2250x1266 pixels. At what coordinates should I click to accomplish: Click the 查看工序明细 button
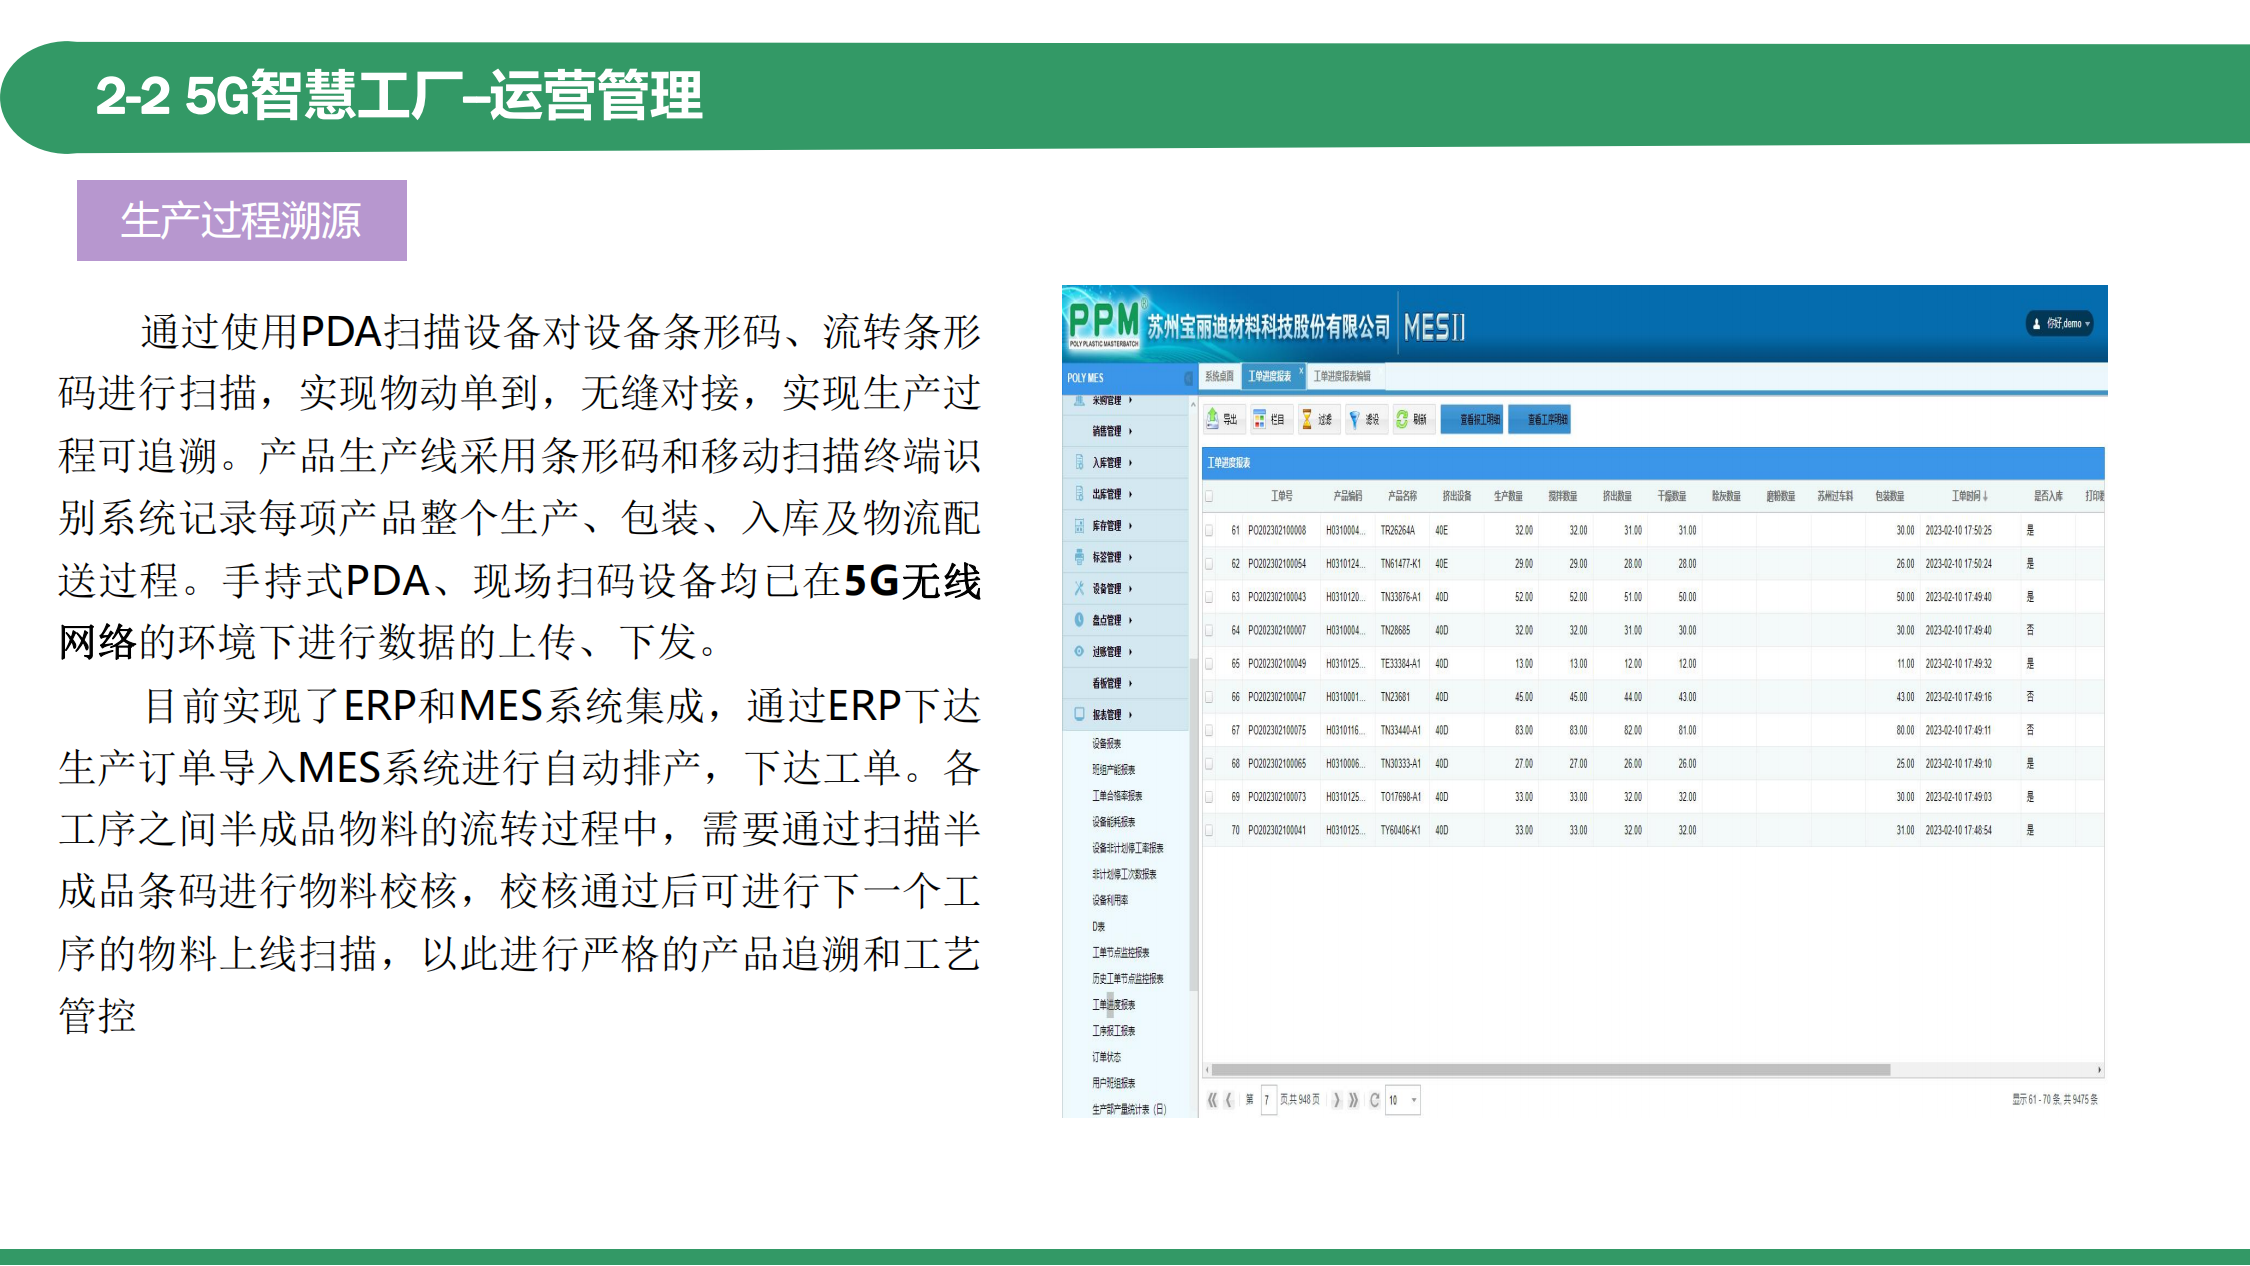pyautogui.click(x=1539, y=419)
